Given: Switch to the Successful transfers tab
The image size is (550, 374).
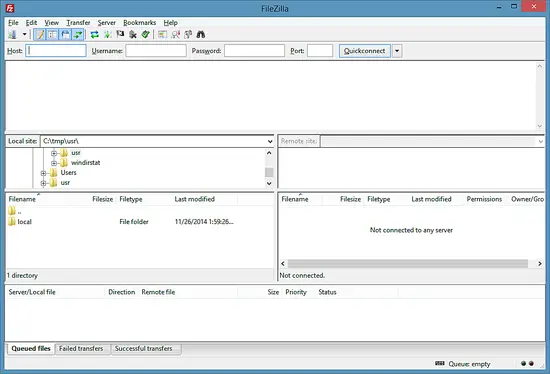Looking at the screenshot, I should [x=143, y=349].
